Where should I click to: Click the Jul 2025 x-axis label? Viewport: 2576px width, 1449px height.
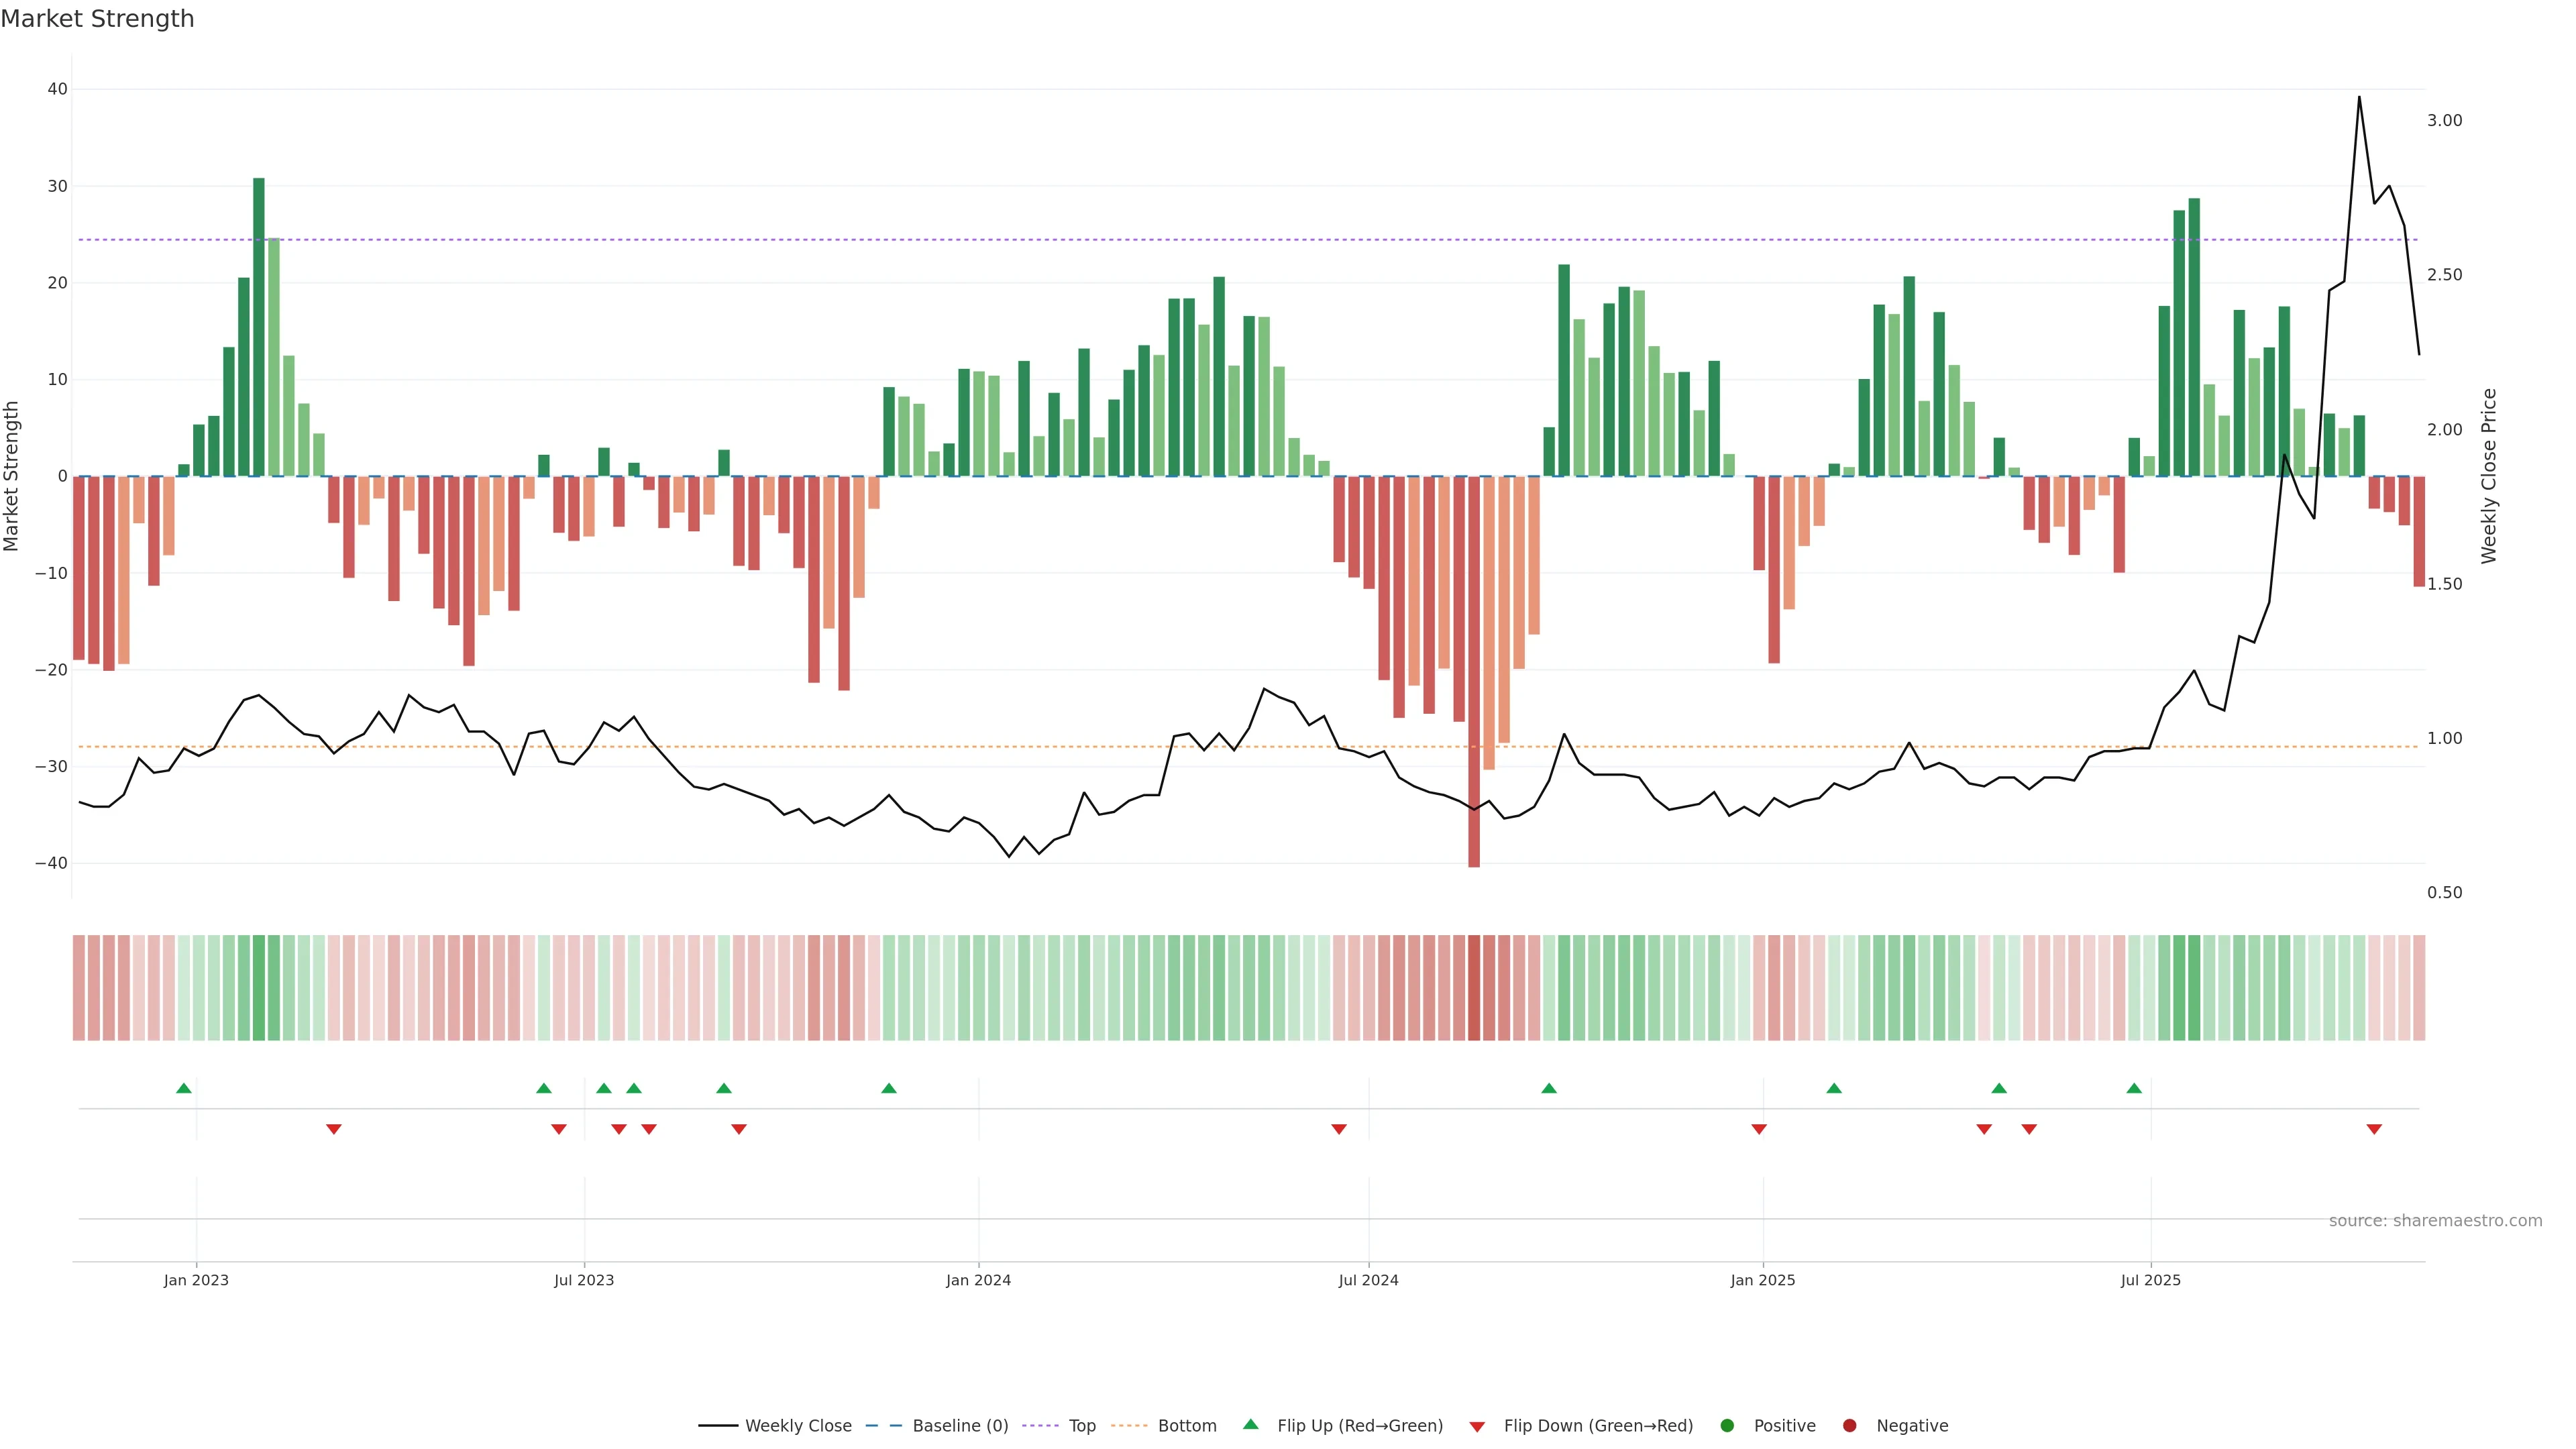(2150, 1280)
